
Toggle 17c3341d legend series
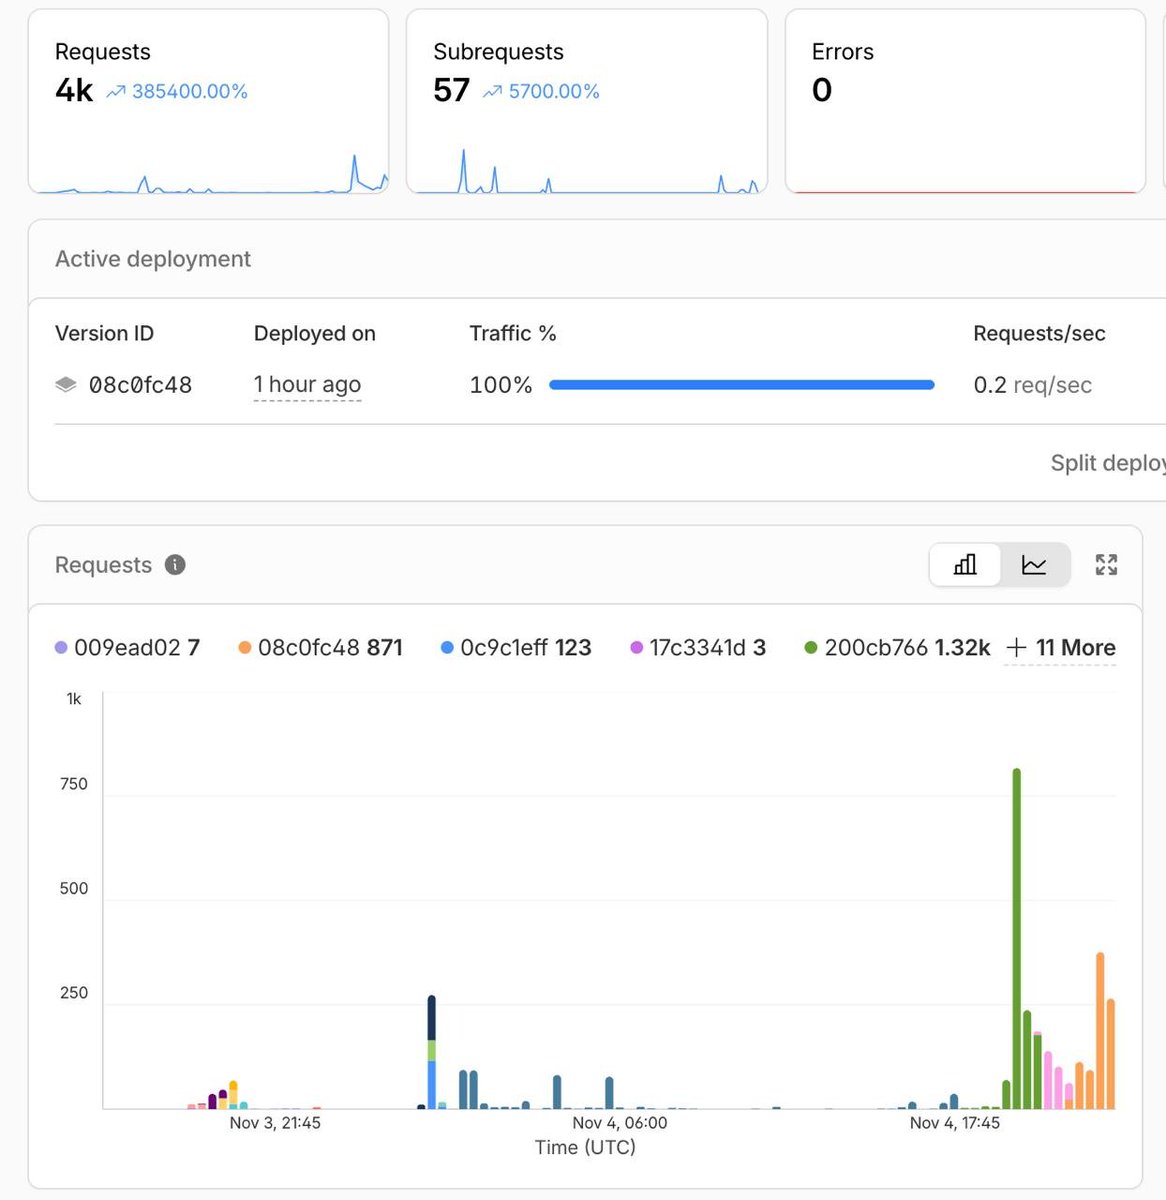point(698,648)
